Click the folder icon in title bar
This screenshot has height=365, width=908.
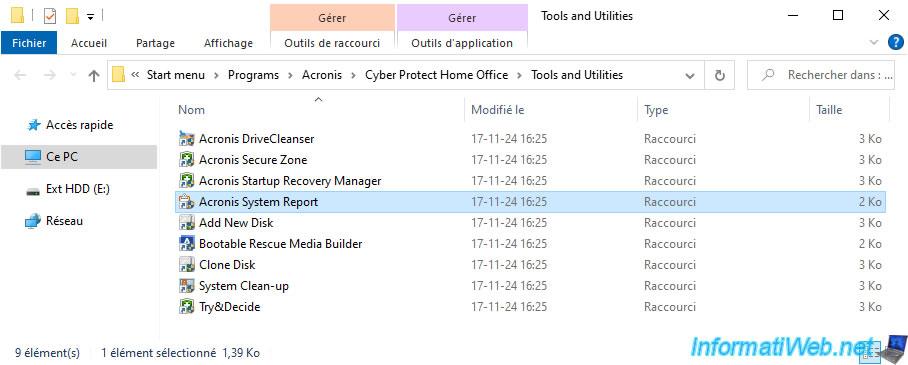(18, 15)
